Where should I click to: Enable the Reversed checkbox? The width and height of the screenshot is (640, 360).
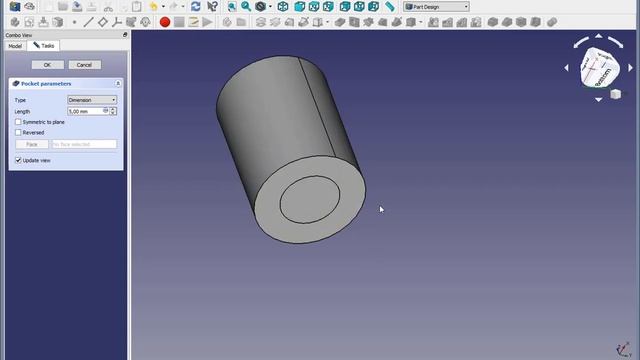18,133
